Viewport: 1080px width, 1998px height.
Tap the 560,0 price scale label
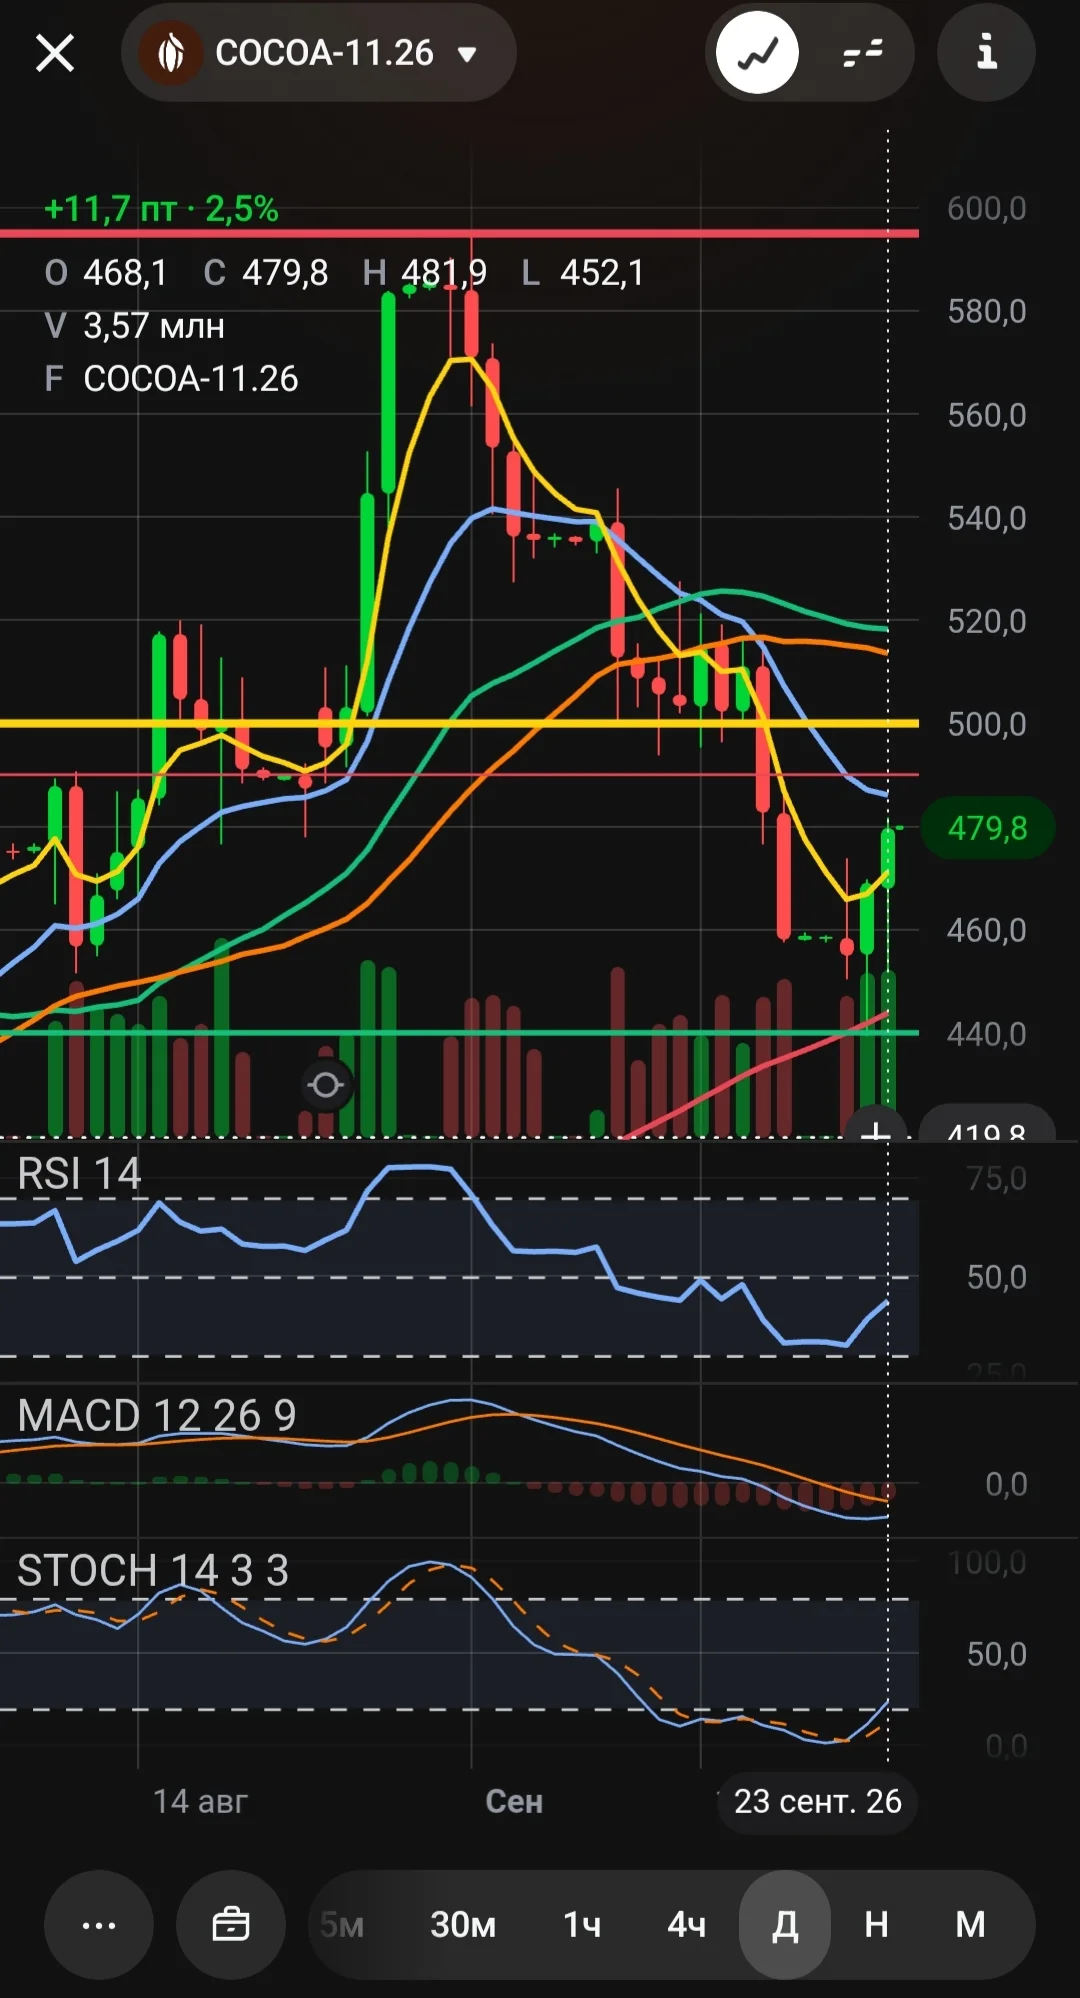click(987, 415)
